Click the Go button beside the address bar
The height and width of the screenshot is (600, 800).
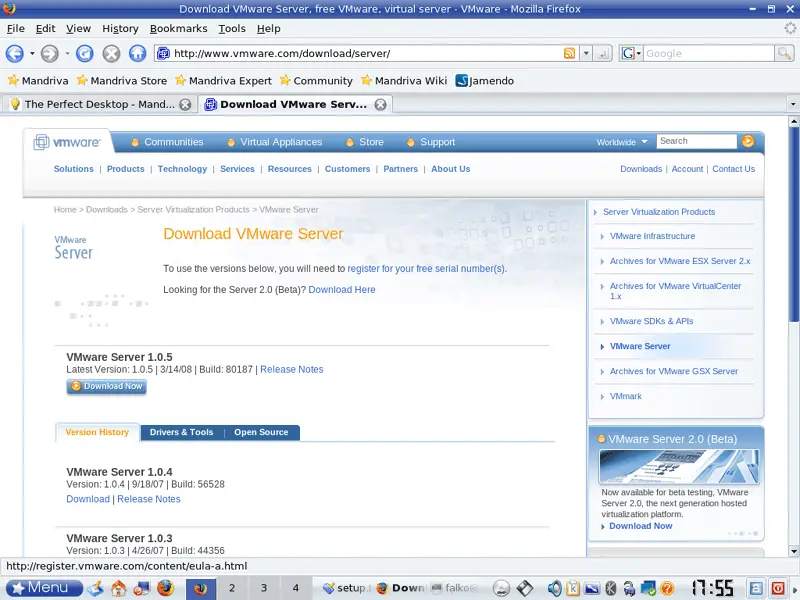[x=603, y=53]
